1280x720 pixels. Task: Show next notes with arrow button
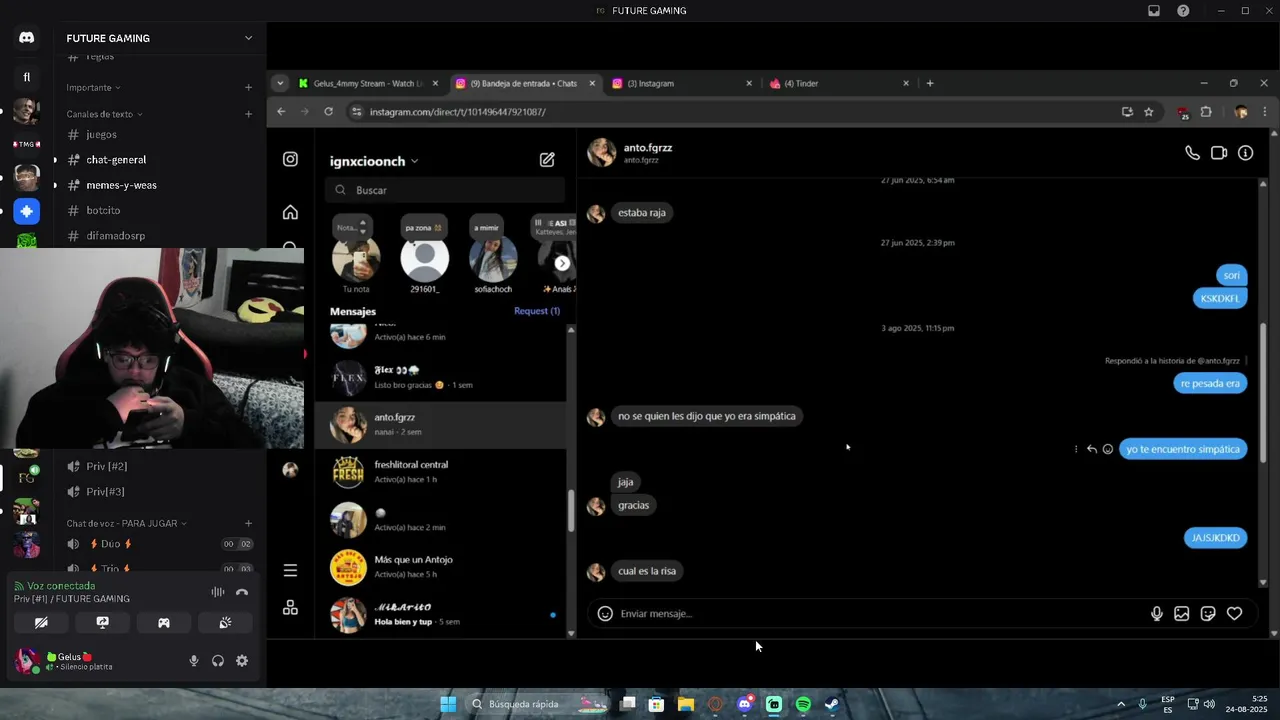pos(562,263)
